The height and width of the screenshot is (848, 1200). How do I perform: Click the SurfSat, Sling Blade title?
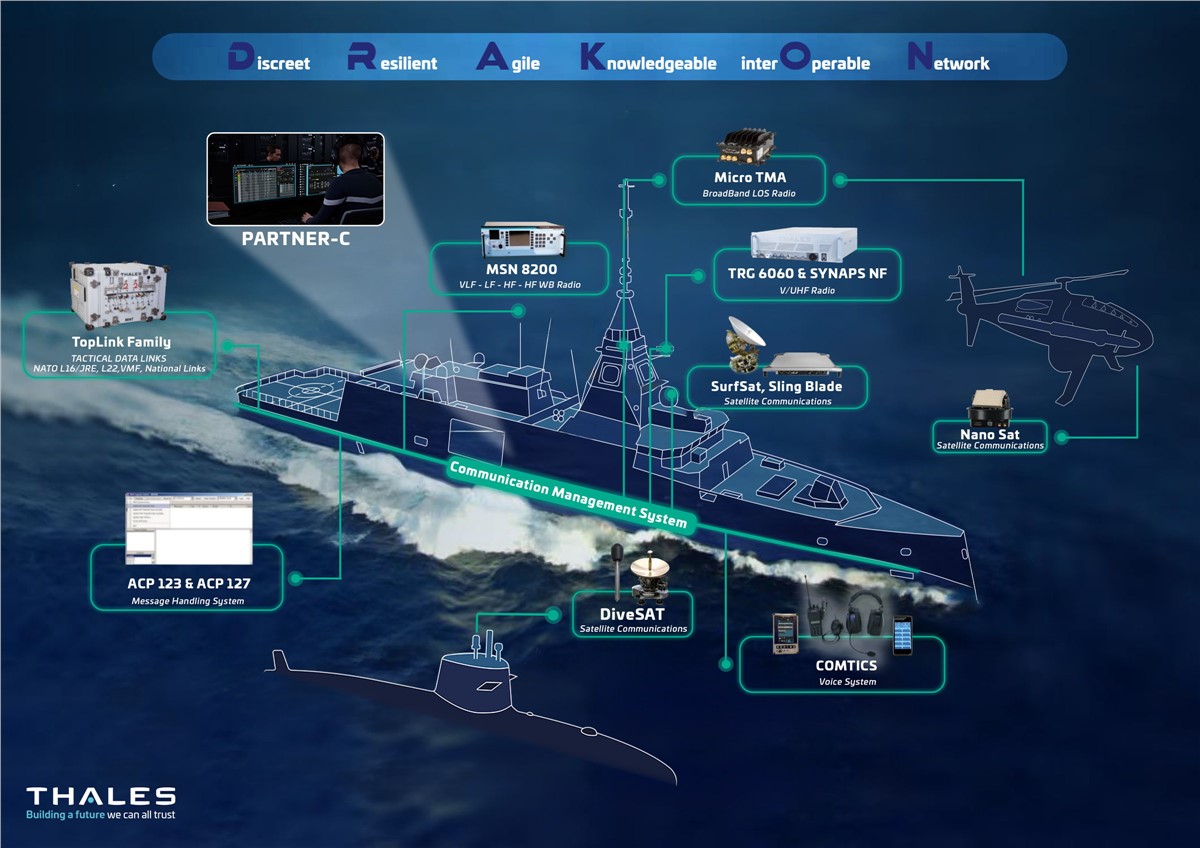(x=778, y=386)
